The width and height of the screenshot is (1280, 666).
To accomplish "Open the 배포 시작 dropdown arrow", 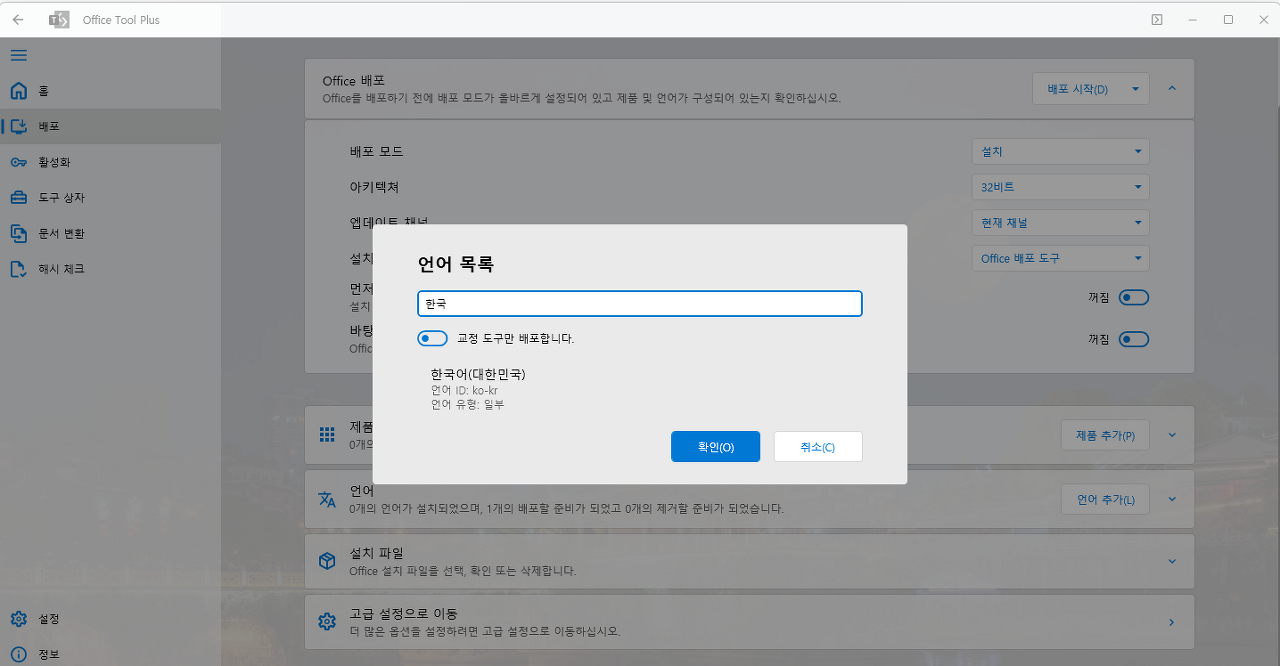I will point(1136,89).
